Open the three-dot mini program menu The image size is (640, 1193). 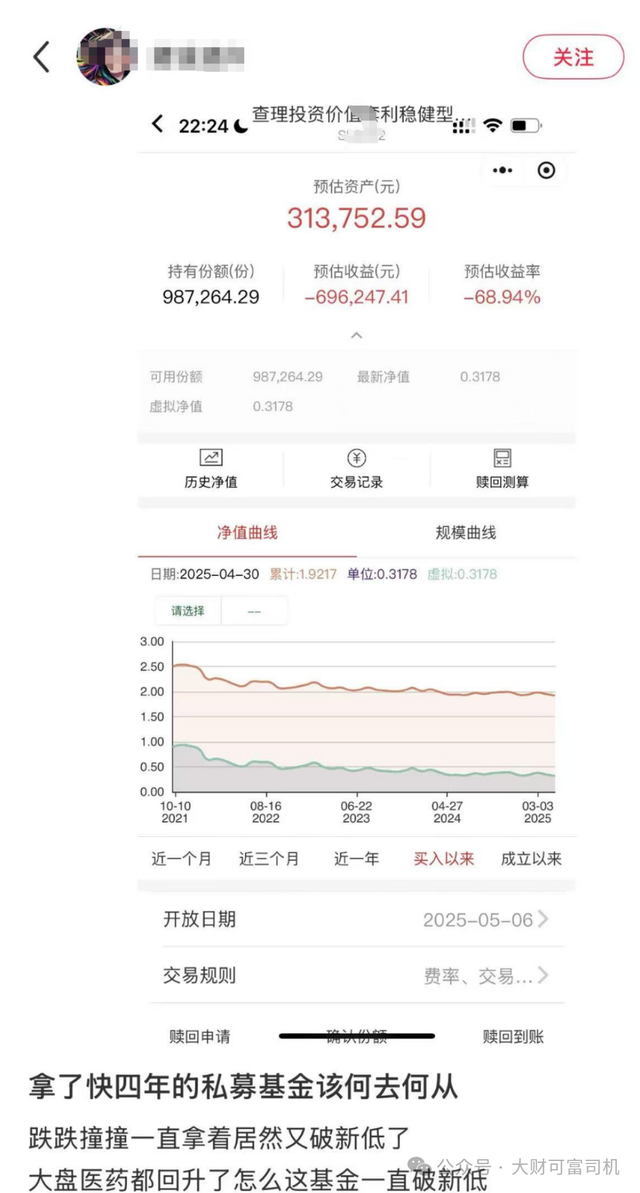tap(504, 170)
